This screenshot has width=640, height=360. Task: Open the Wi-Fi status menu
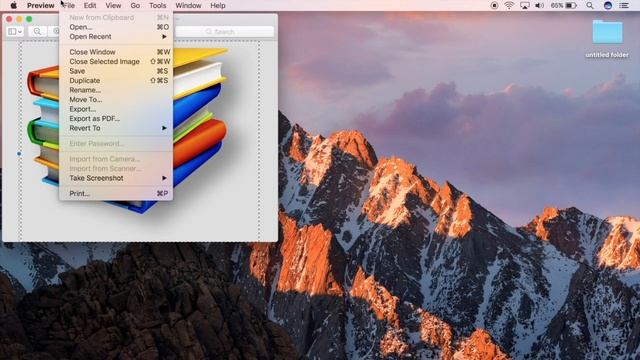509,5
